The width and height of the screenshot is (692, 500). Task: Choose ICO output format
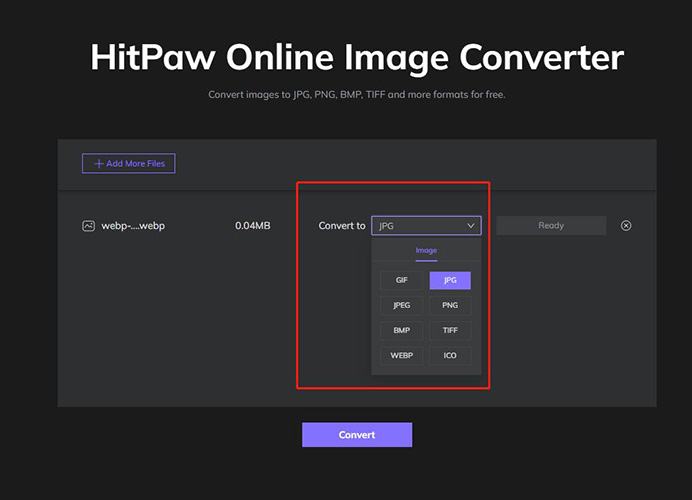click(x=450, y=355)
